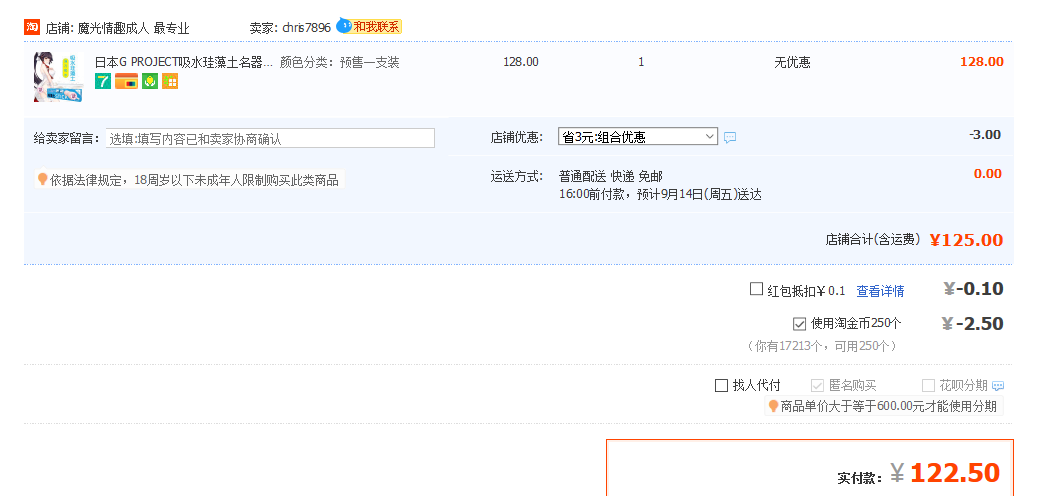Click the blue Wangwang chat icon
This screenshot has height=496, width=1054.
tap(343, 25)
